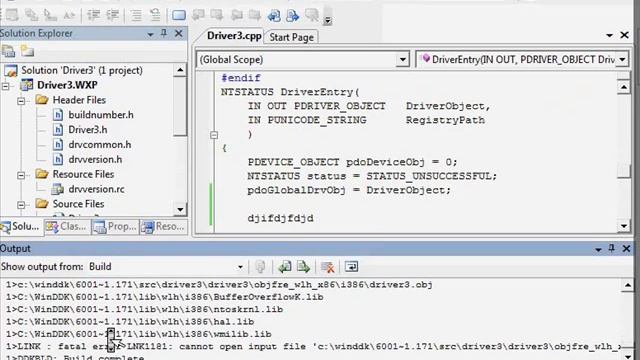Click the Output window scroll up arrow

pos(628,285)
